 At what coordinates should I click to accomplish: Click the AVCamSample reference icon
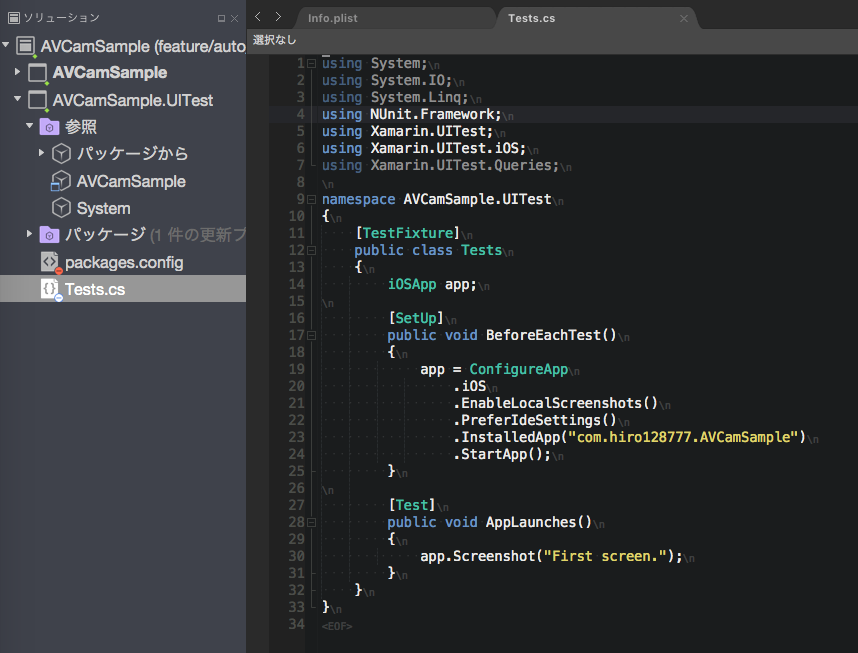[x=61, y=181]
